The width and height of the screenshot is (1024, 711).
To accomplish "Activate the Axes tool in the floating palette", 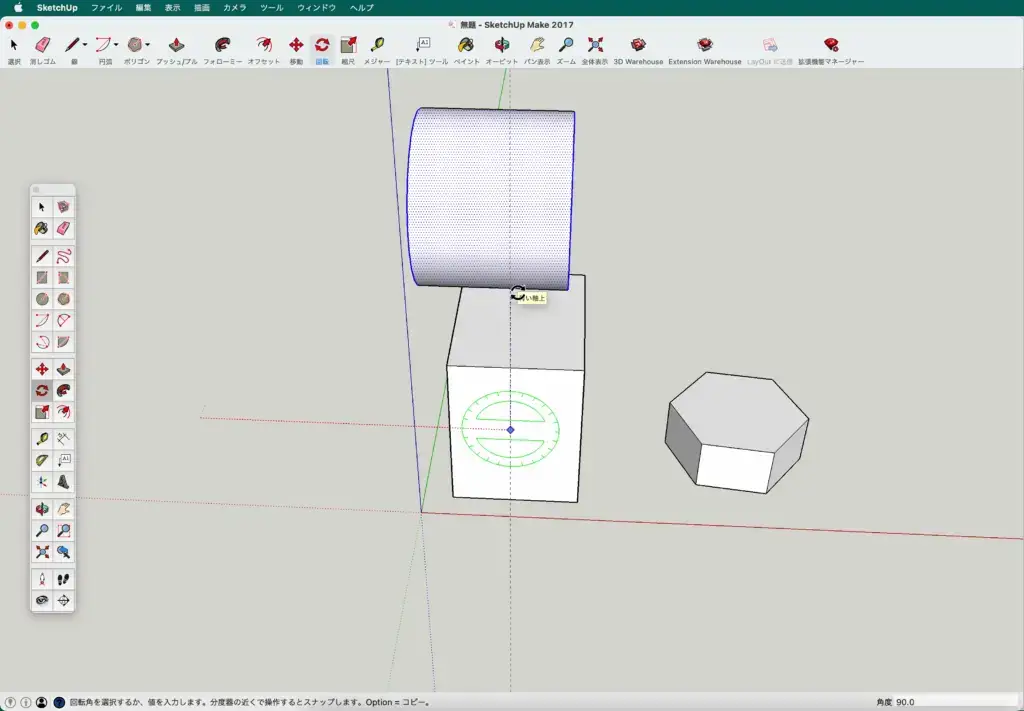I will click(42, 482).
